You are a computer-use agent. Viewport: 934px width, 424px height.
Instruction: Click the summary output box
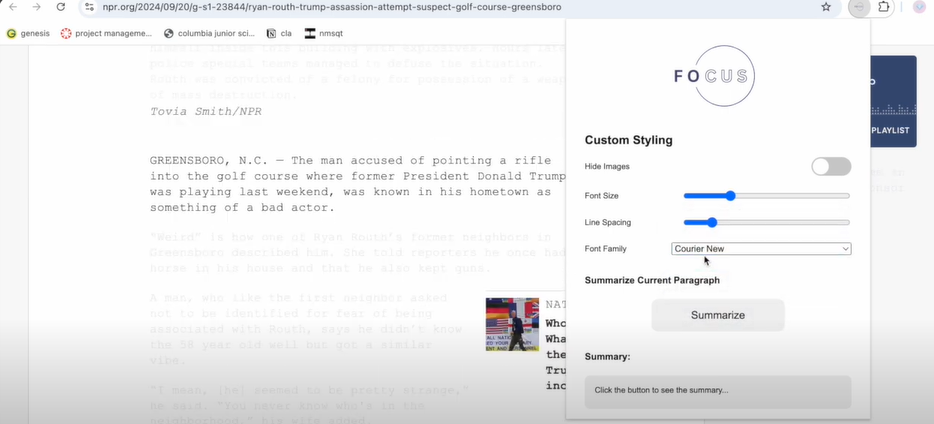click(x=718, y=391)
